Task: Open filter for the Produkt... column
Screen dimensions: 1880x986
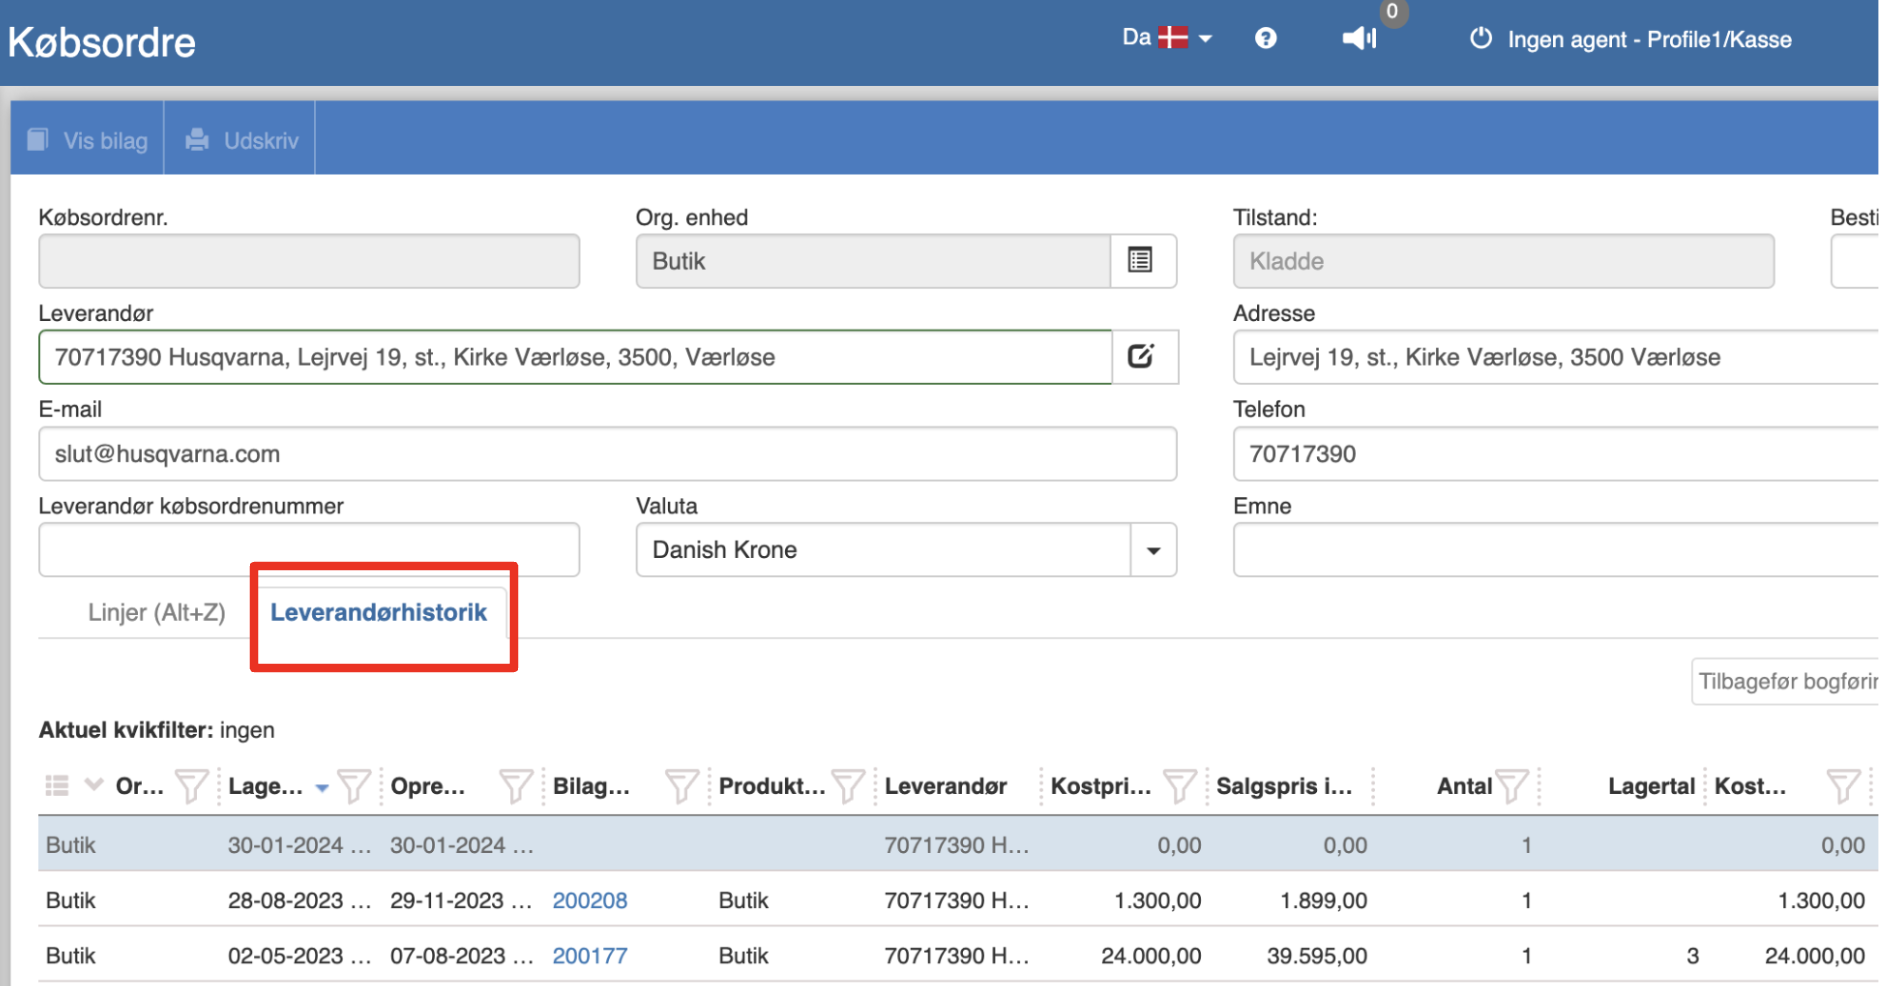Action: click(x=847, y=786)
